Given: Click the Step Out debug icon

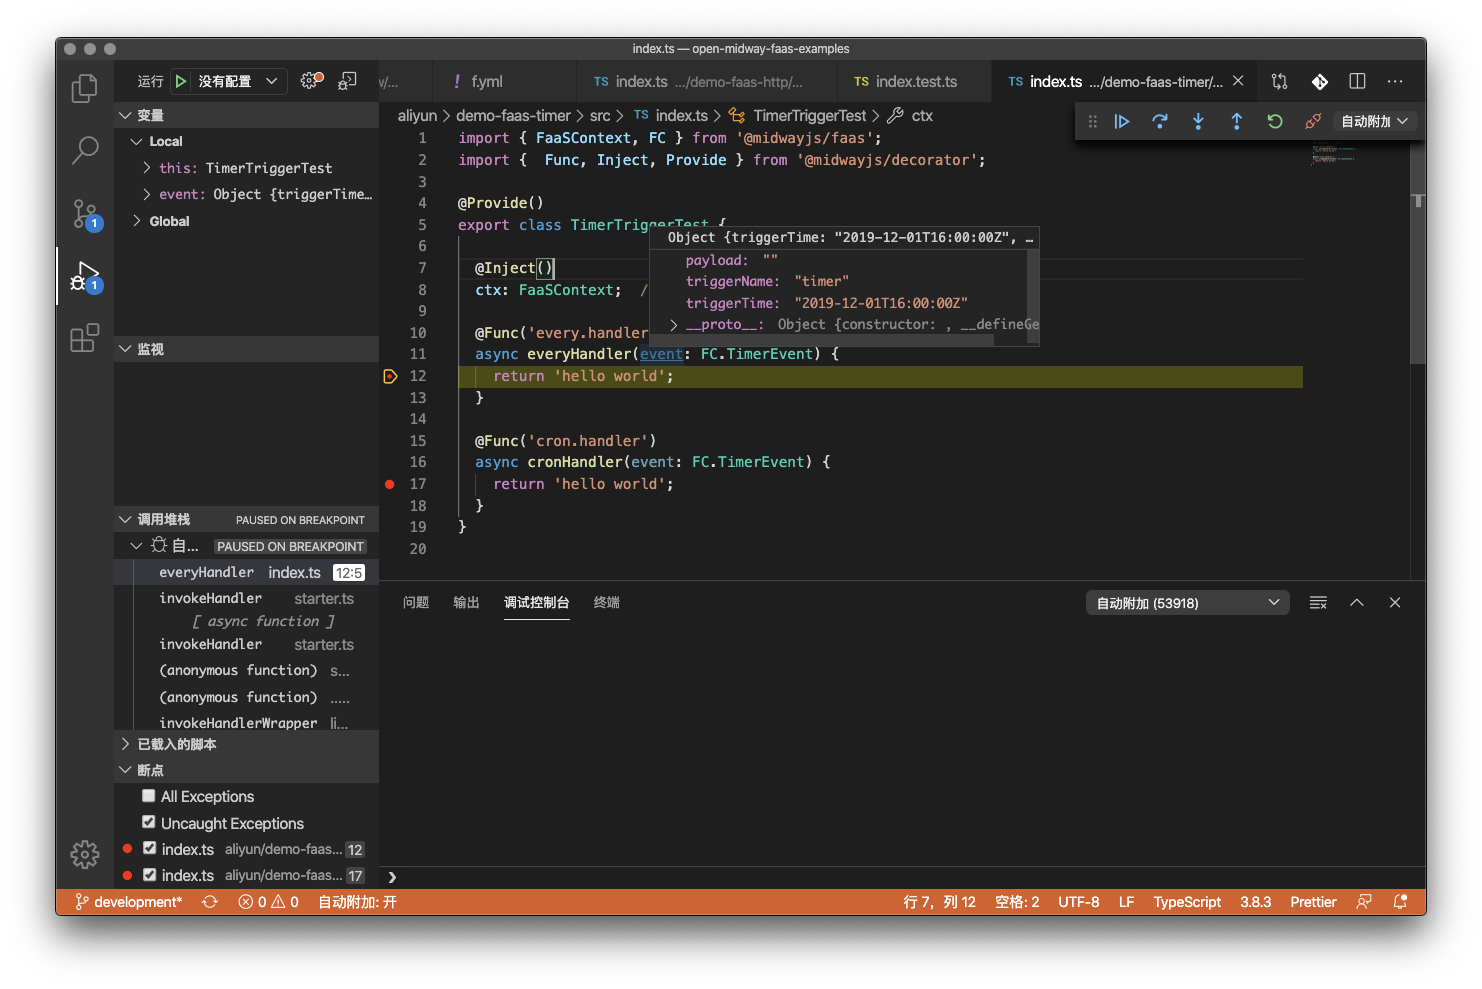Looking at the screenshot, I should (1236, 121).
